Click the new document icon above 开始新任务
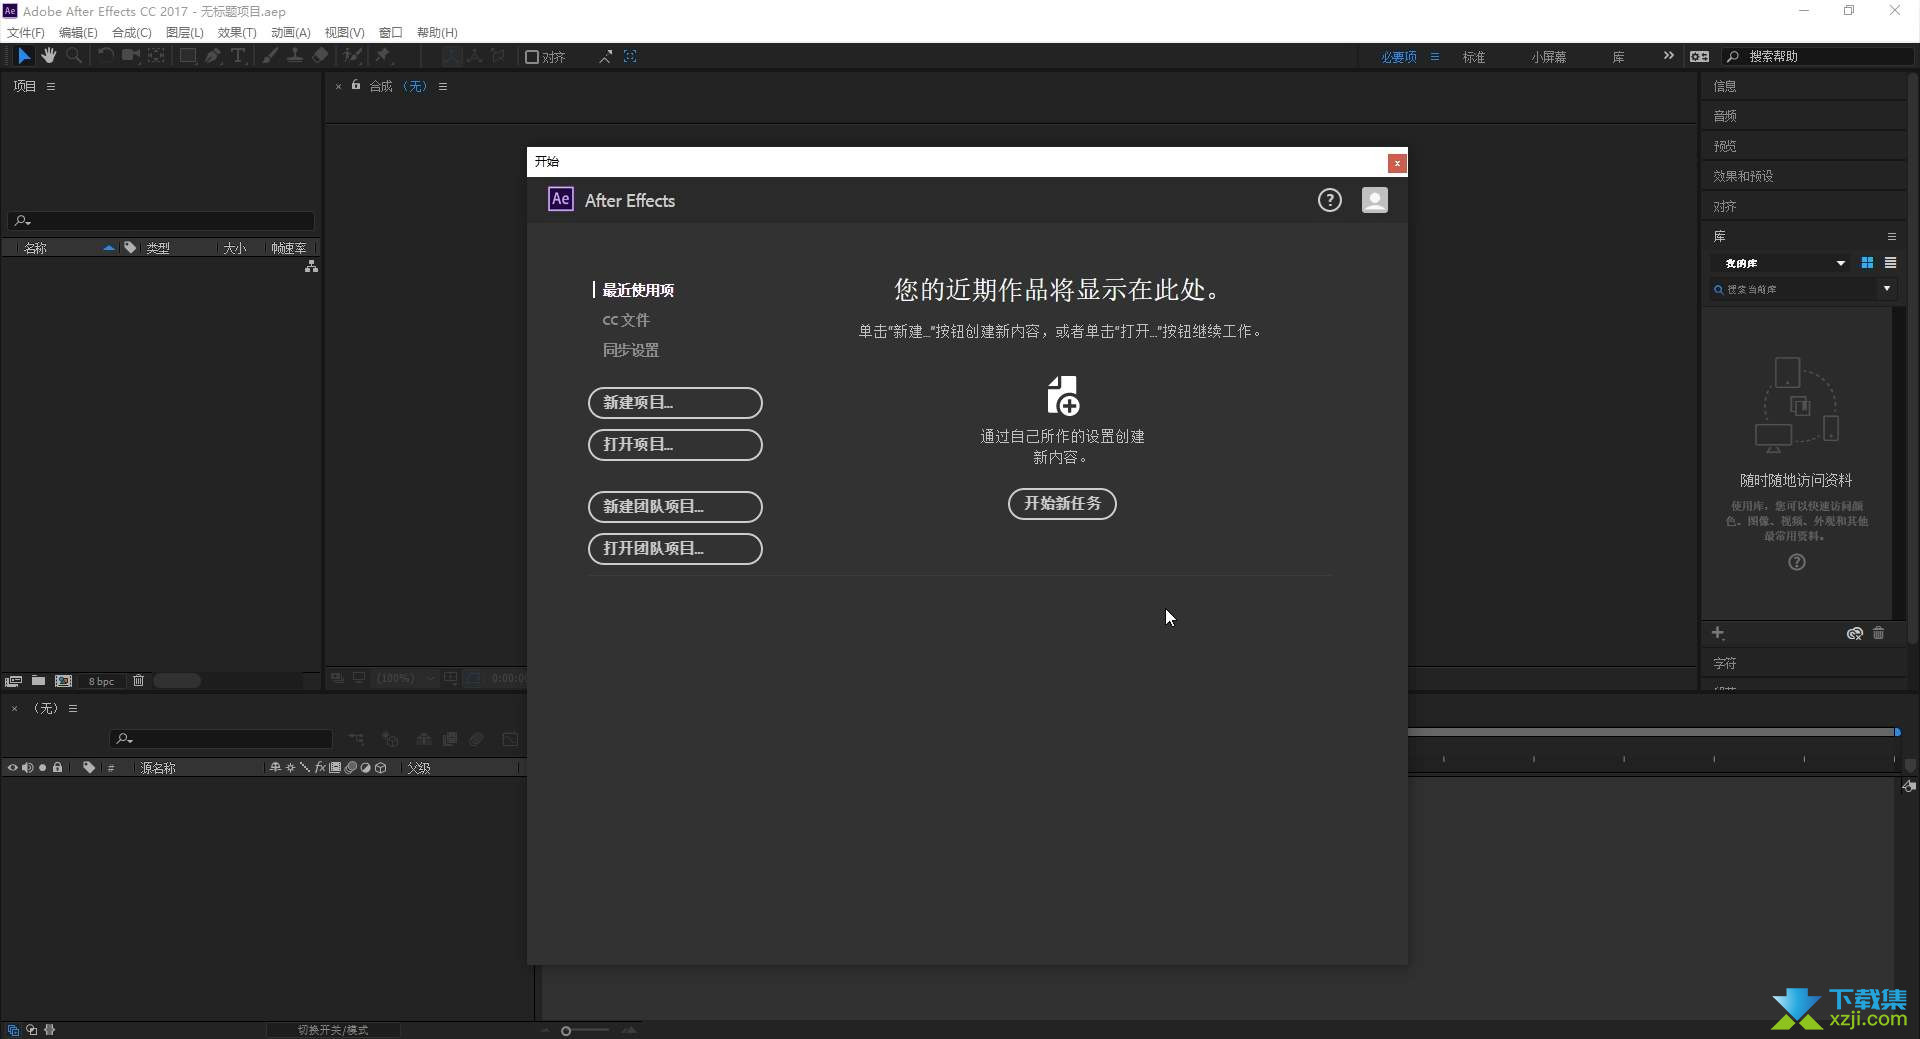This screenshot has height=1039, width=1920. pos(1062,396)
